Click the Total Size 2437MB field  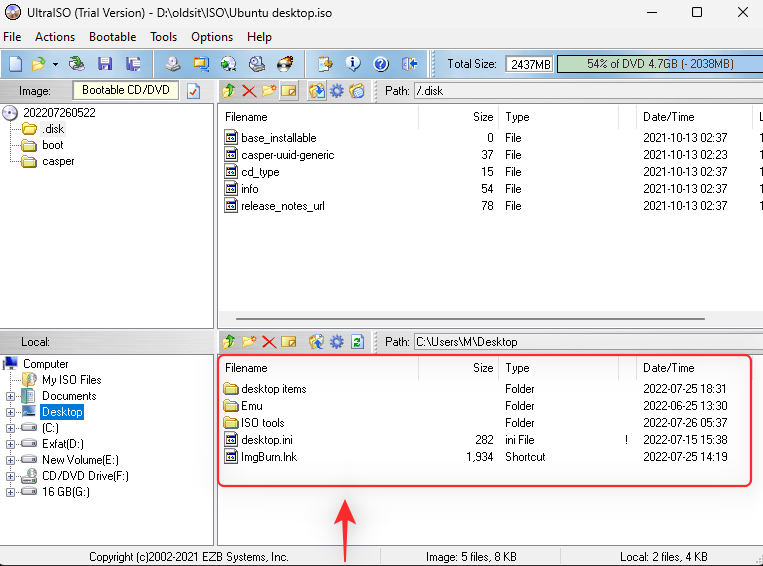click(529, 64)
